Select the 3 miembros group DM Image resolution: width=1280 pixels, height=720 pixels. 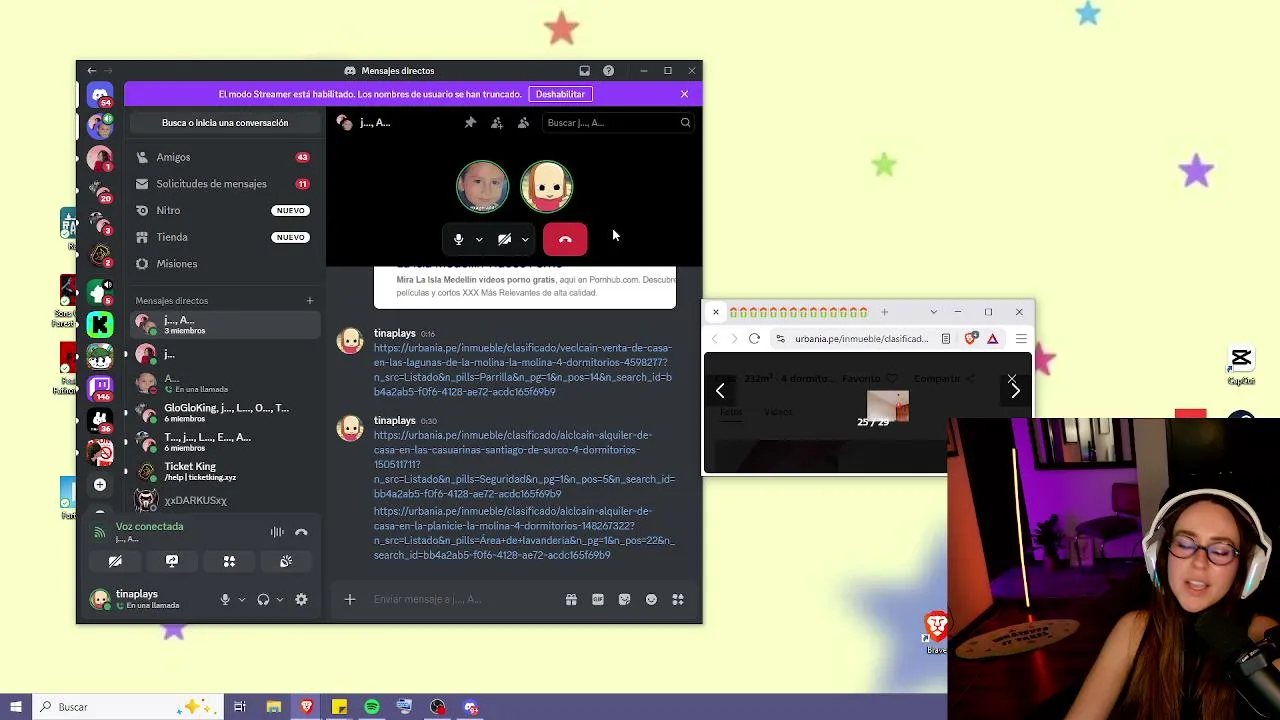pyautogui.click(x=225, y=324)
